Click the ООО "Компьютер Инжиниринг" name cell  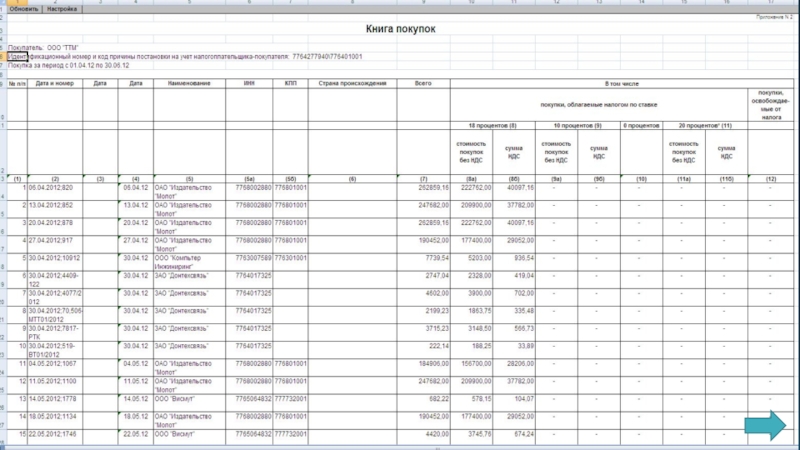(187, 260)
